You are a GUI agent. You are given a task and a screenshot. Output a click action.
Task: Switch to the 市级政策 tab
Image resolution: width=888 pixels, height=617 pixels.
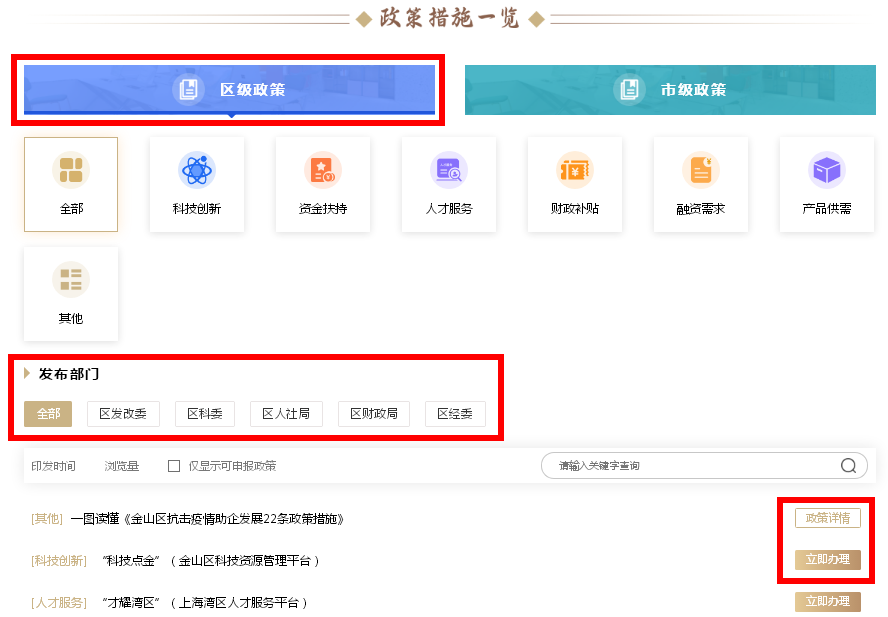pyautogui.click(x=670, y=90)
